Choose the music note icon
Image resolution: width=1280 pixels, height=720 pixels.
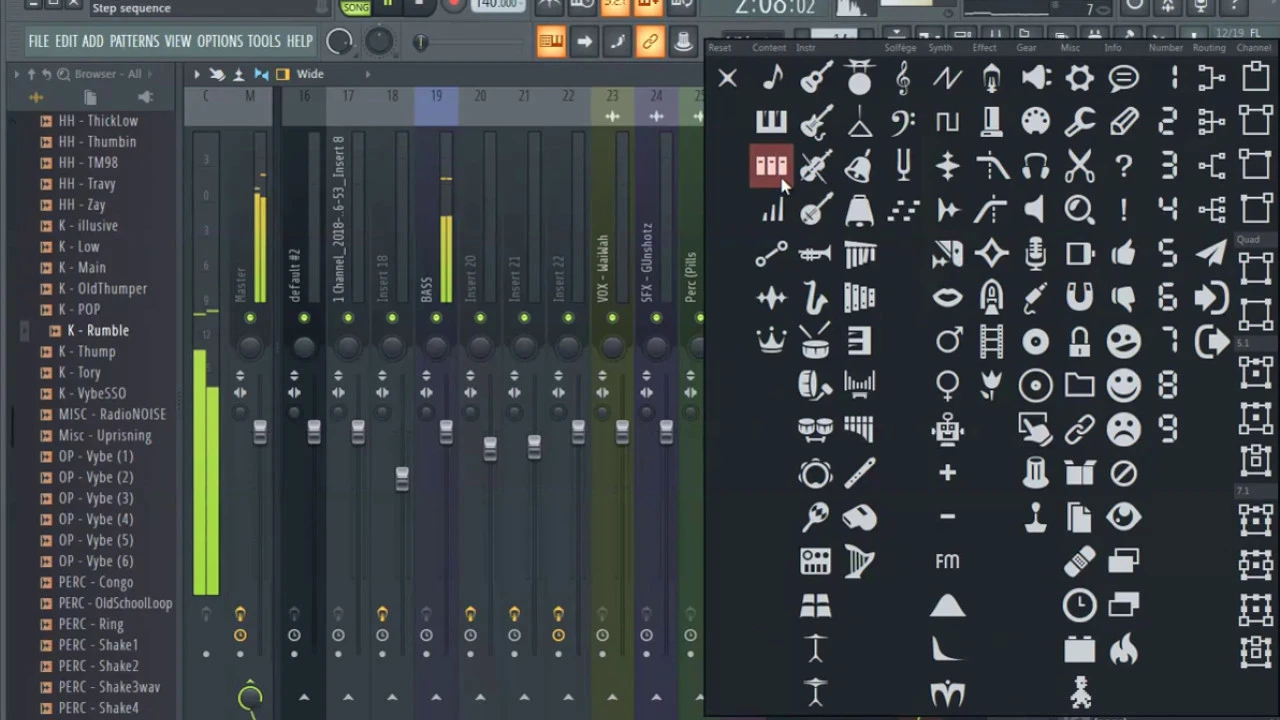tap(772, 77)
